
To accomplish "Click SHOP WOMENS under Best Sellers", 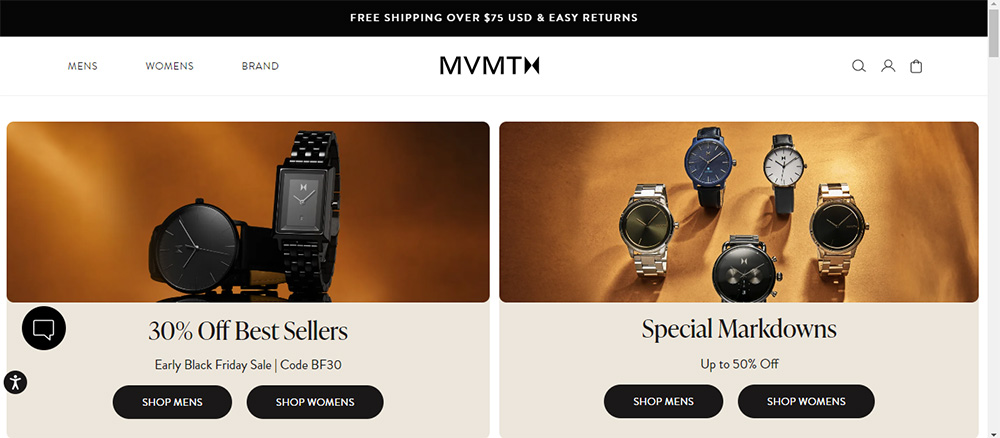I will (x=315, y=402).
